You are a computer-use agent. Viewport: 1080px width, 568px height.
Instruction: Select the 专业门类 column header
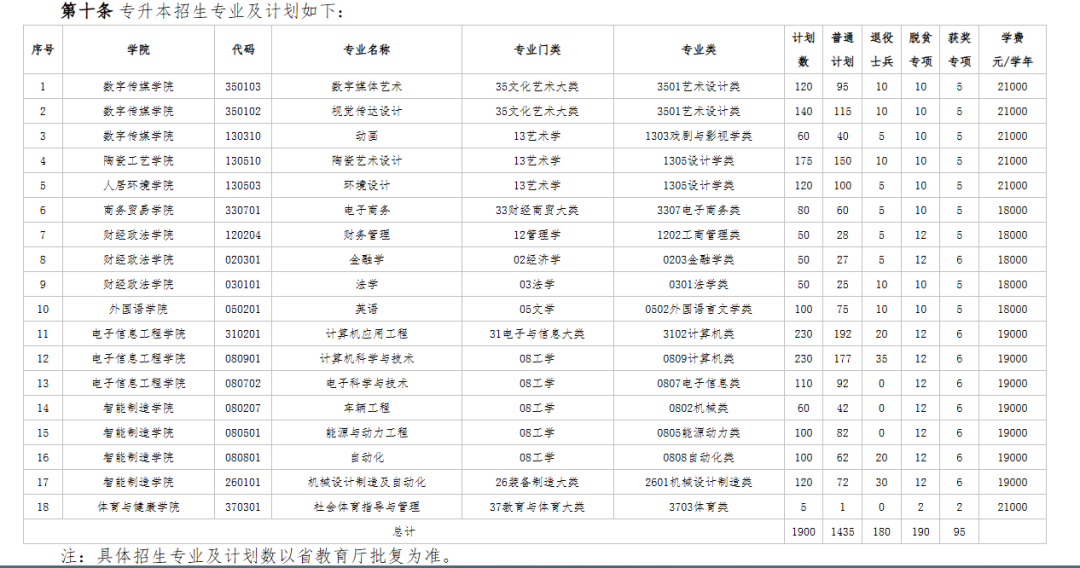tap(537, 50)
